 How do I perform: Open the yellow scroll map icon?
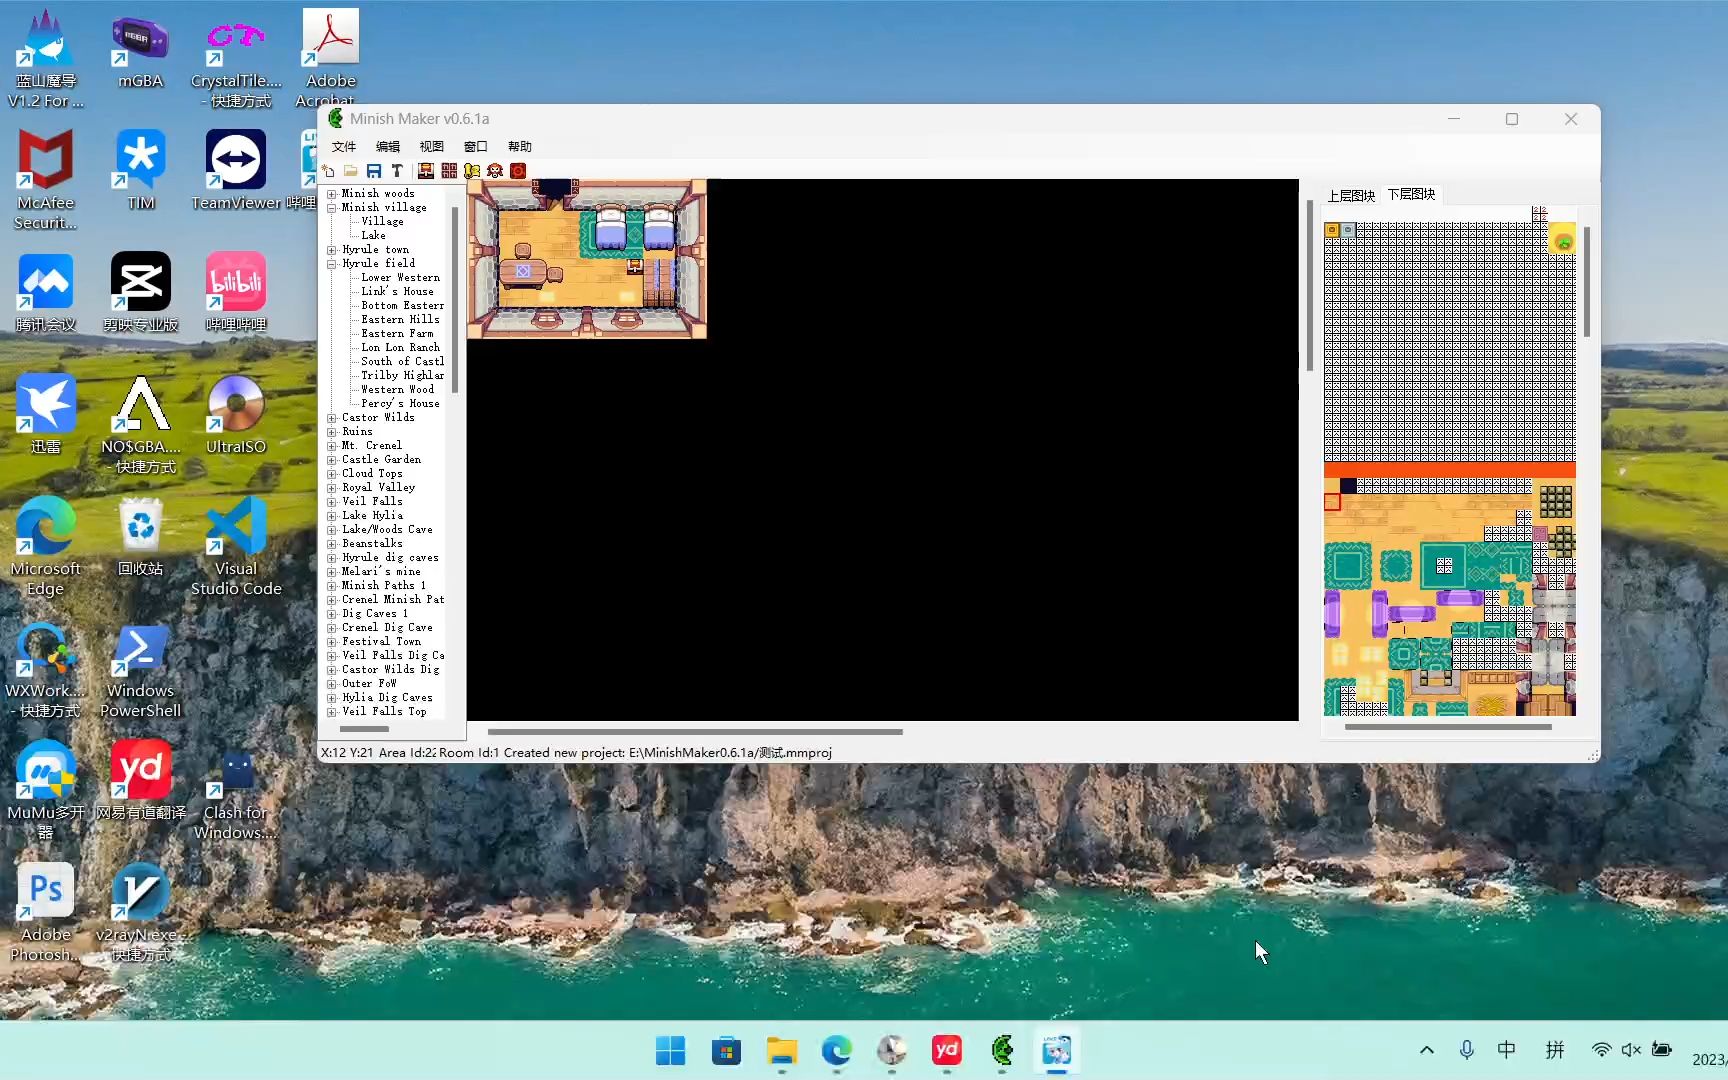(472, 171)
